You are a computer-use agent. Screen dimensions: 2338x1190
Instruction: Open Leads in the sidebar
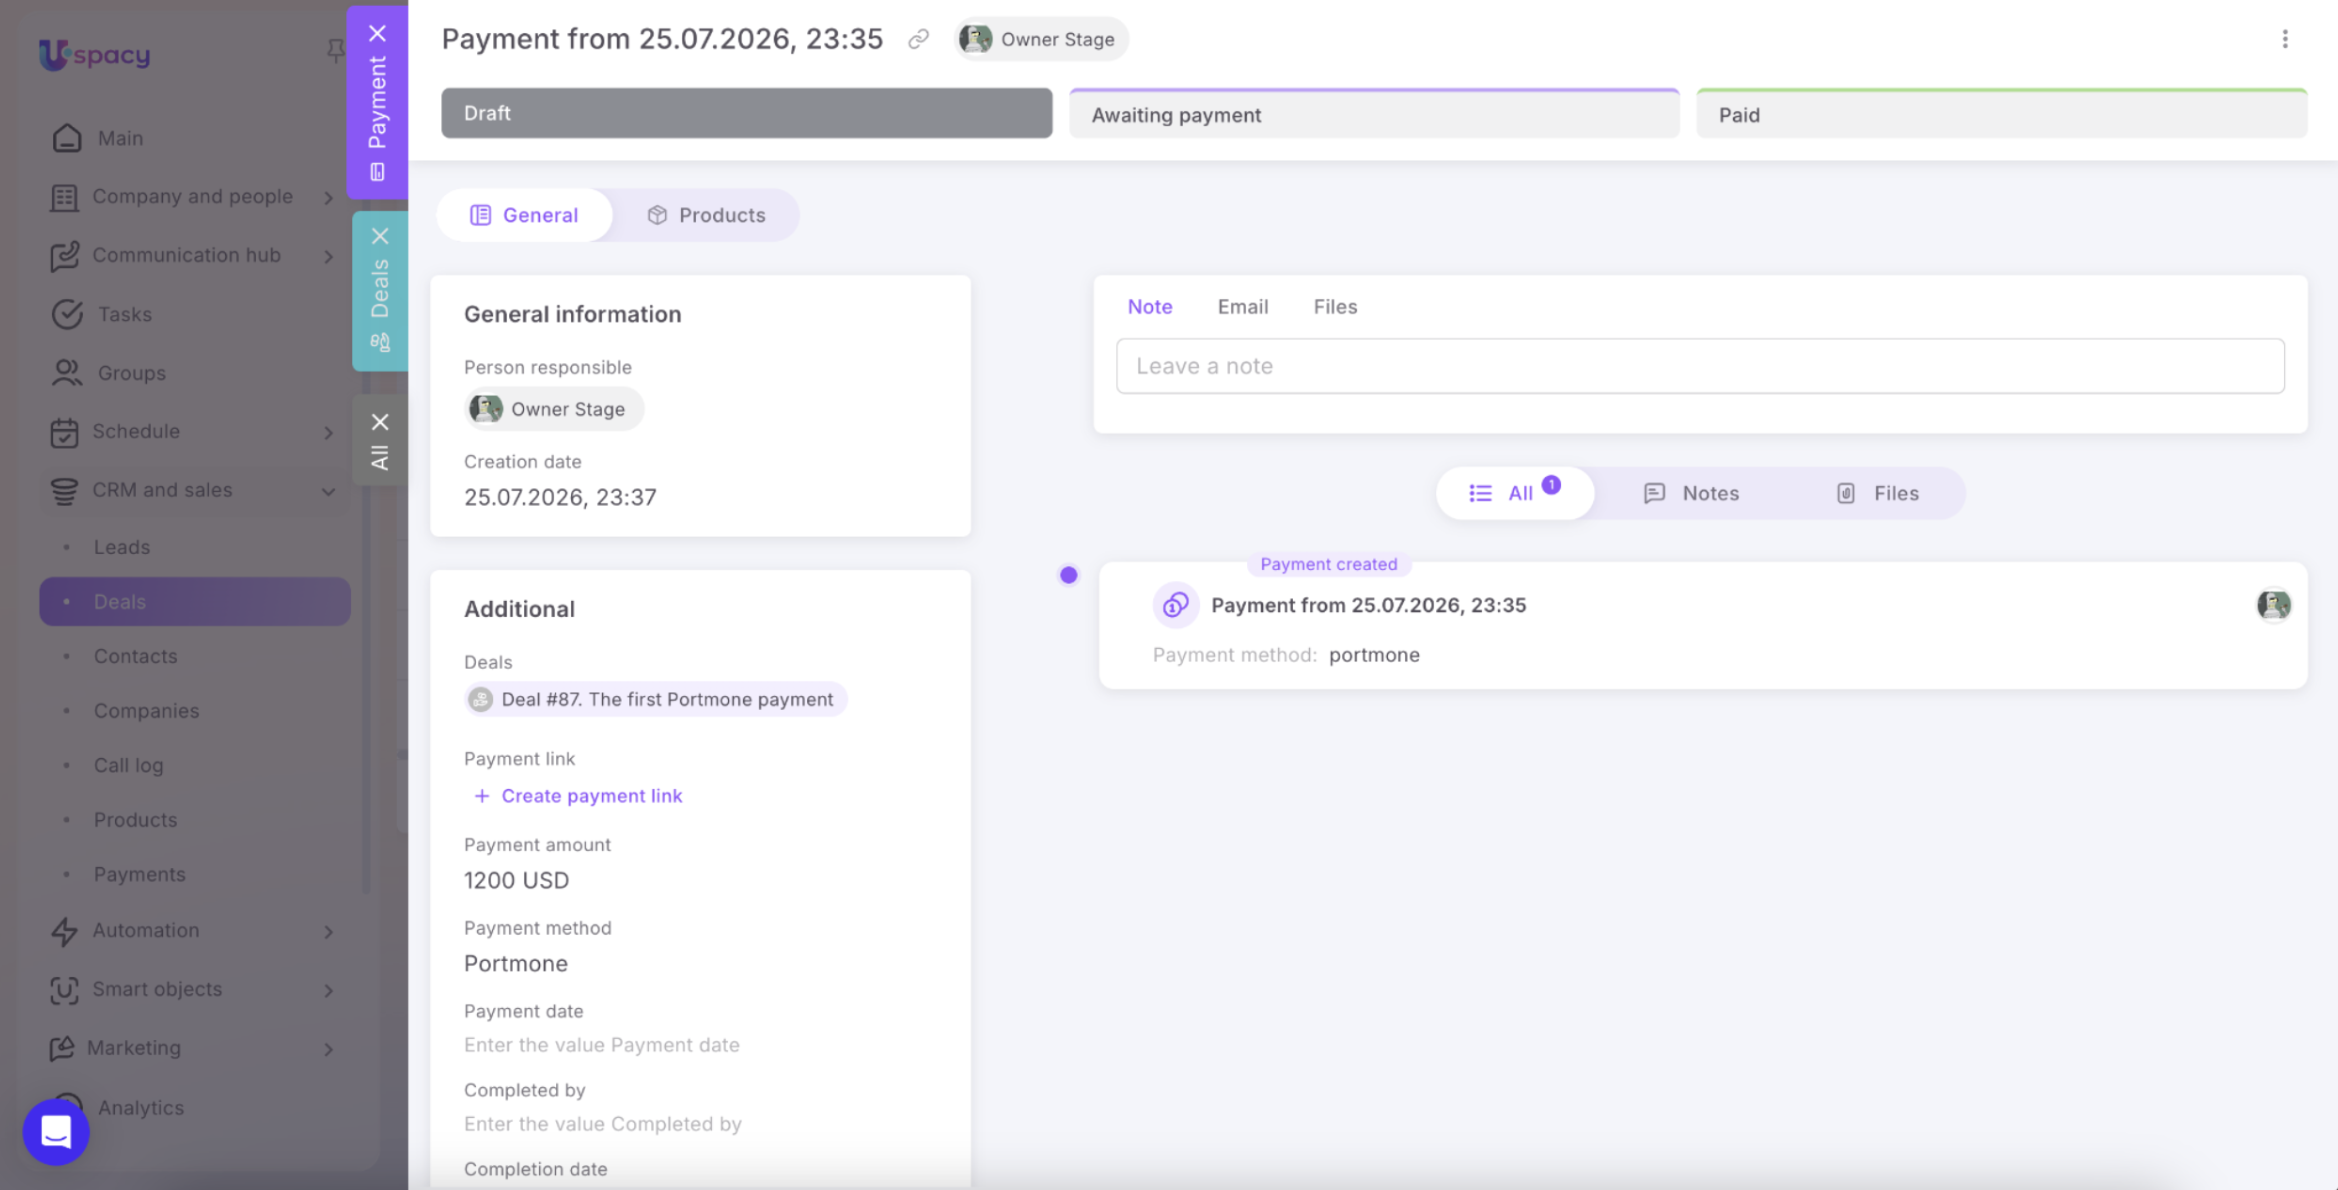click(121, 547)
